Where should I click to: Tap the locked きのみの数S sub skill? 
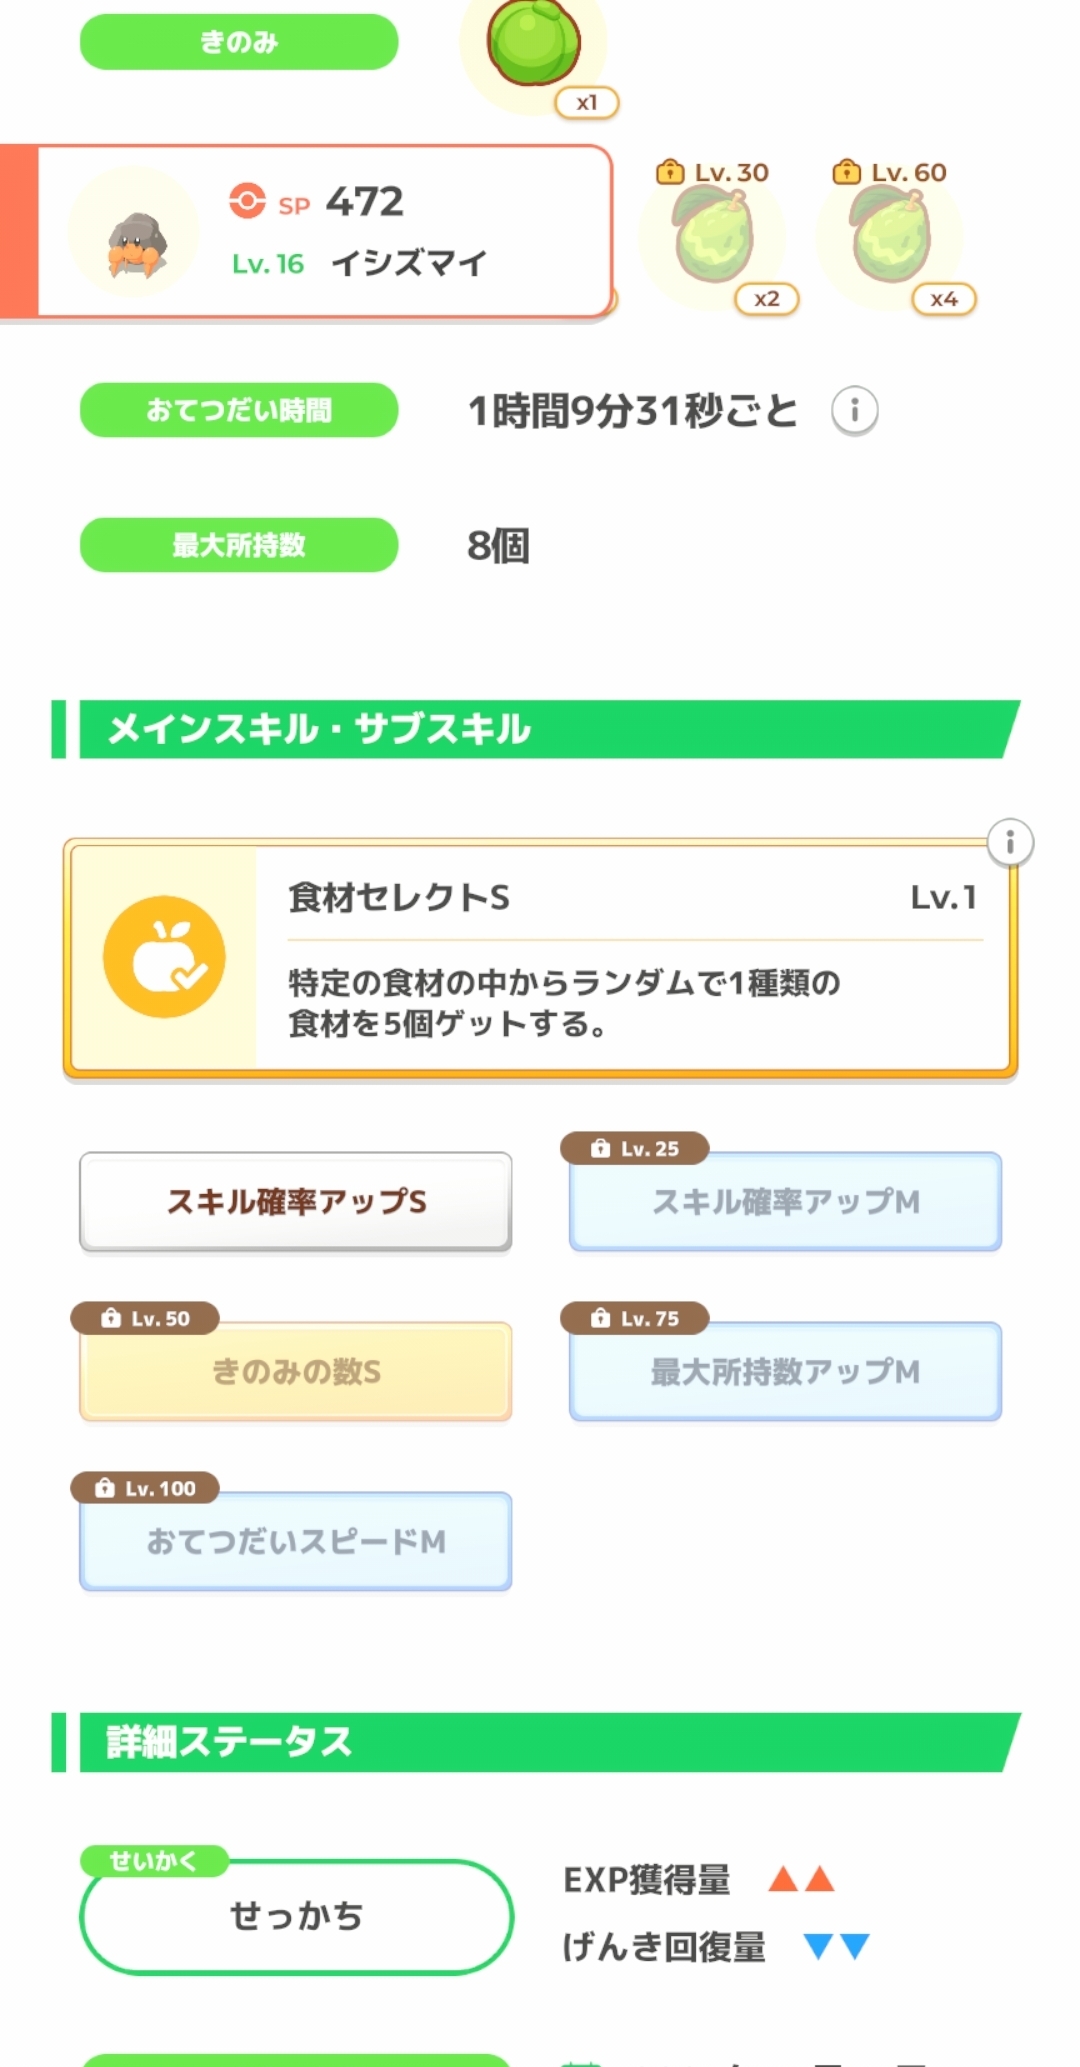[x=296, y=1371]
